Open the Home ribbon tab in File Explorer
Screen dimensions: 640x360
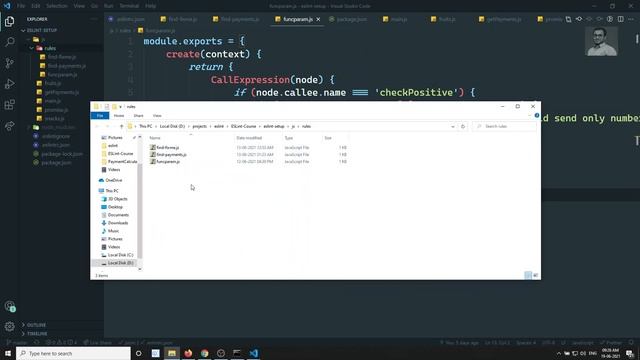[x=119, y=116]
